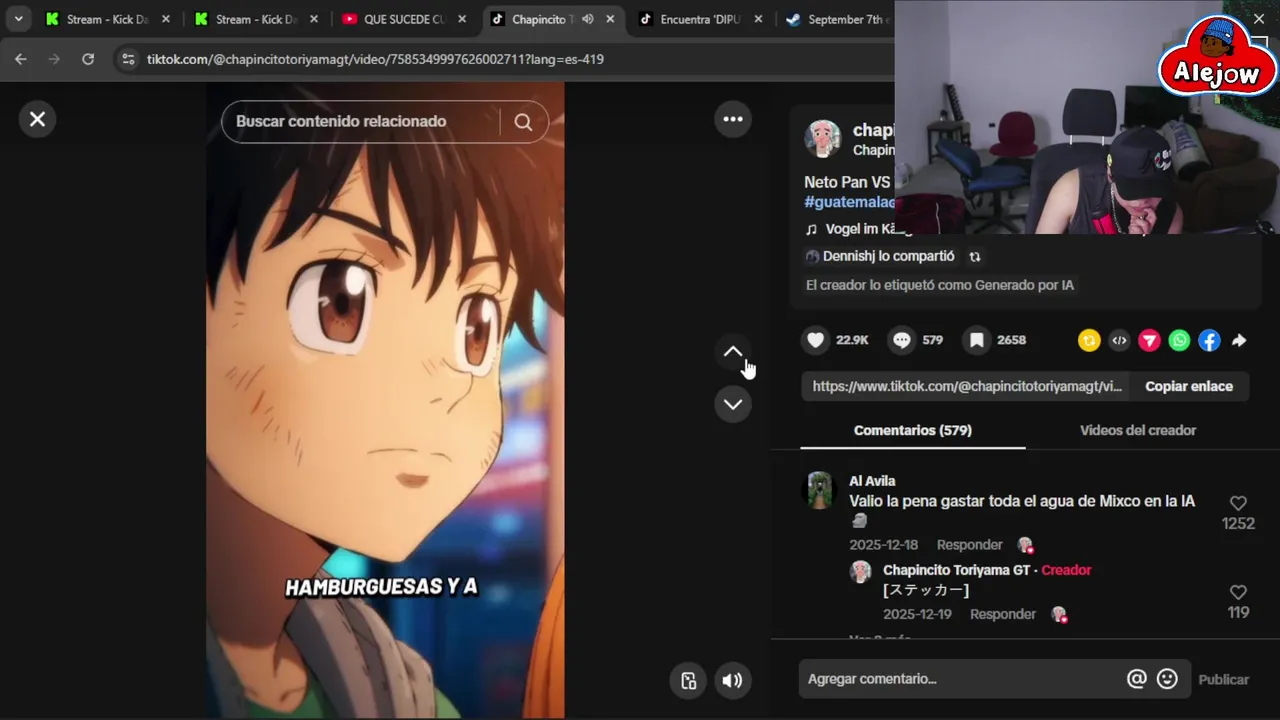Share via red send-to-friends icon
This screenshot has width=1280, height=720.
[x=1149, y=341]
